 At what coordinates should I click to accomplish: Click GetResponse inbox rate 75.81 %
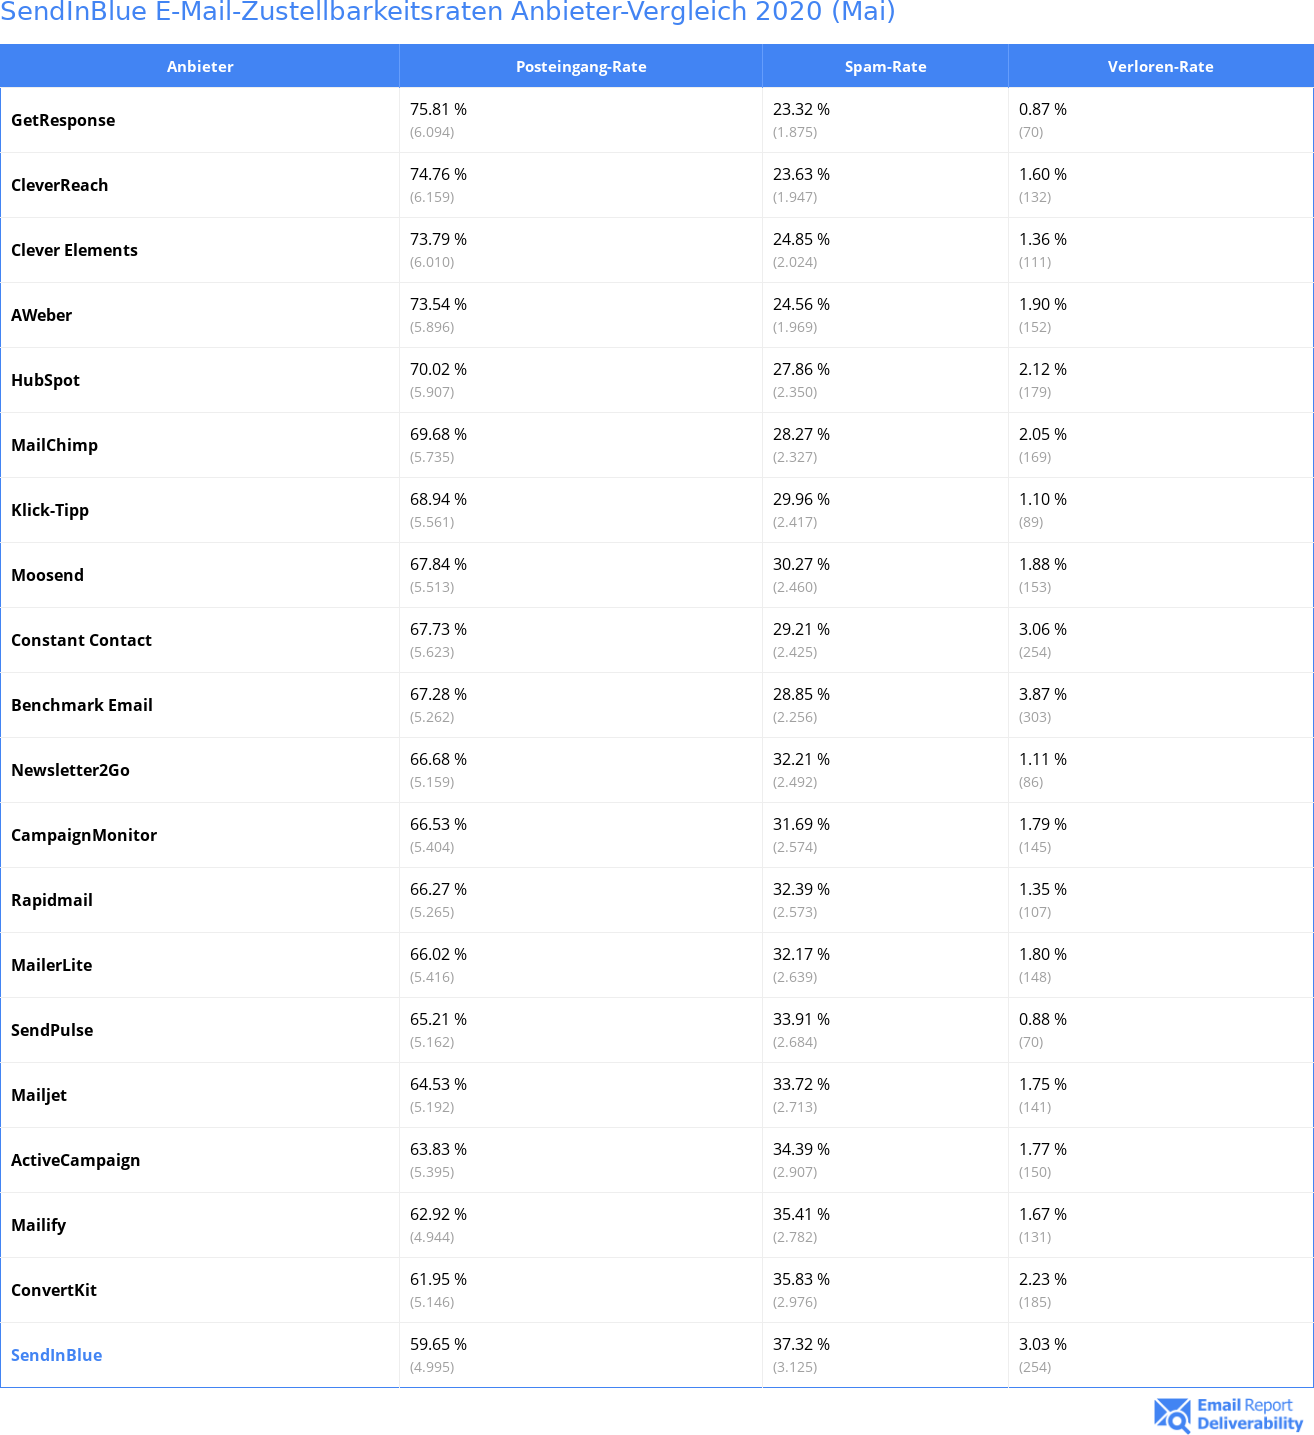click(x=438, y=109)
